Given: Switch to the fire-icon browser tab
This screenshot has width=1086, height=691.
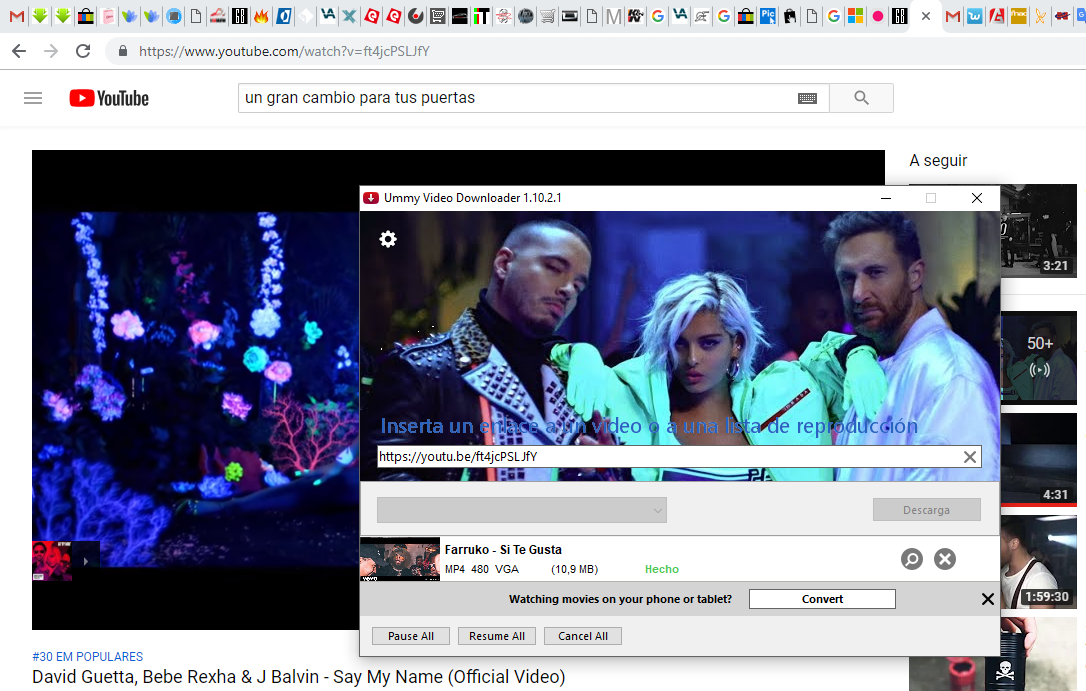Looking at the screenshot, I should click(x=261, y=16).
